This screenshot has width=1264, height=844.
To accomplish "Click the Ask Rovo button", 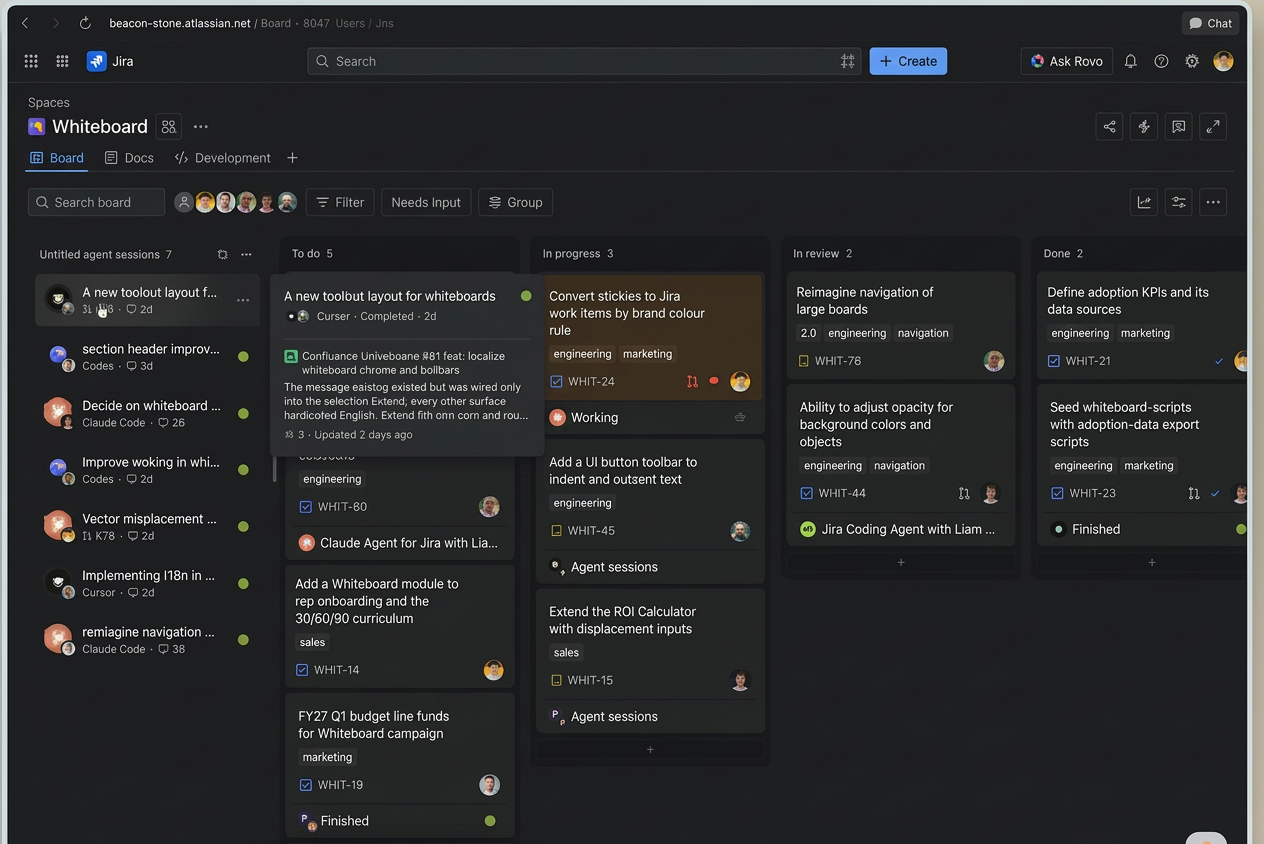I will (x=1067, y=61).
